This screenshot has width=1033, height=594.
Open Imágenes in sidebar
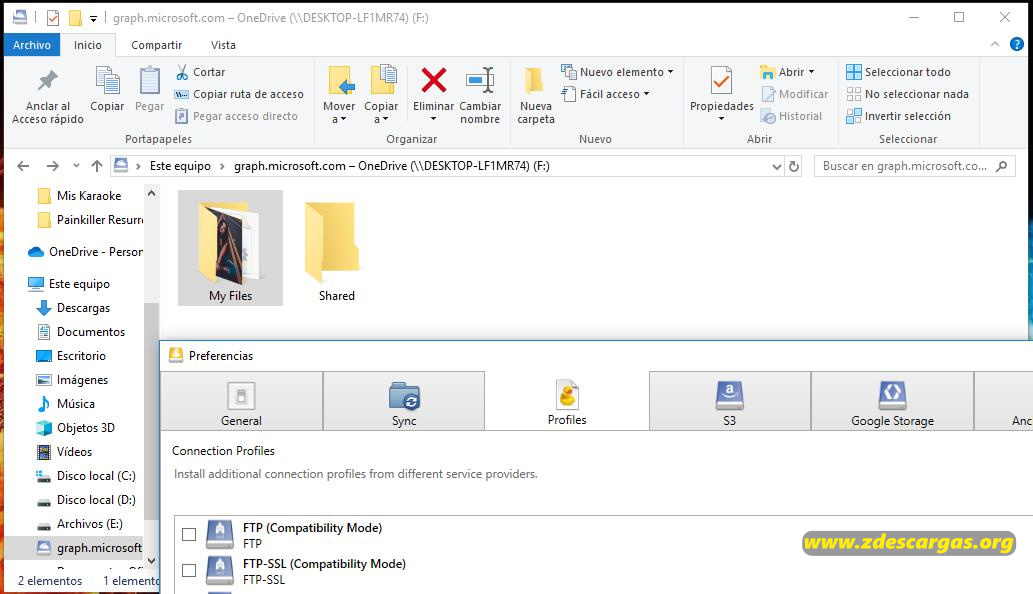click(73, 380)
